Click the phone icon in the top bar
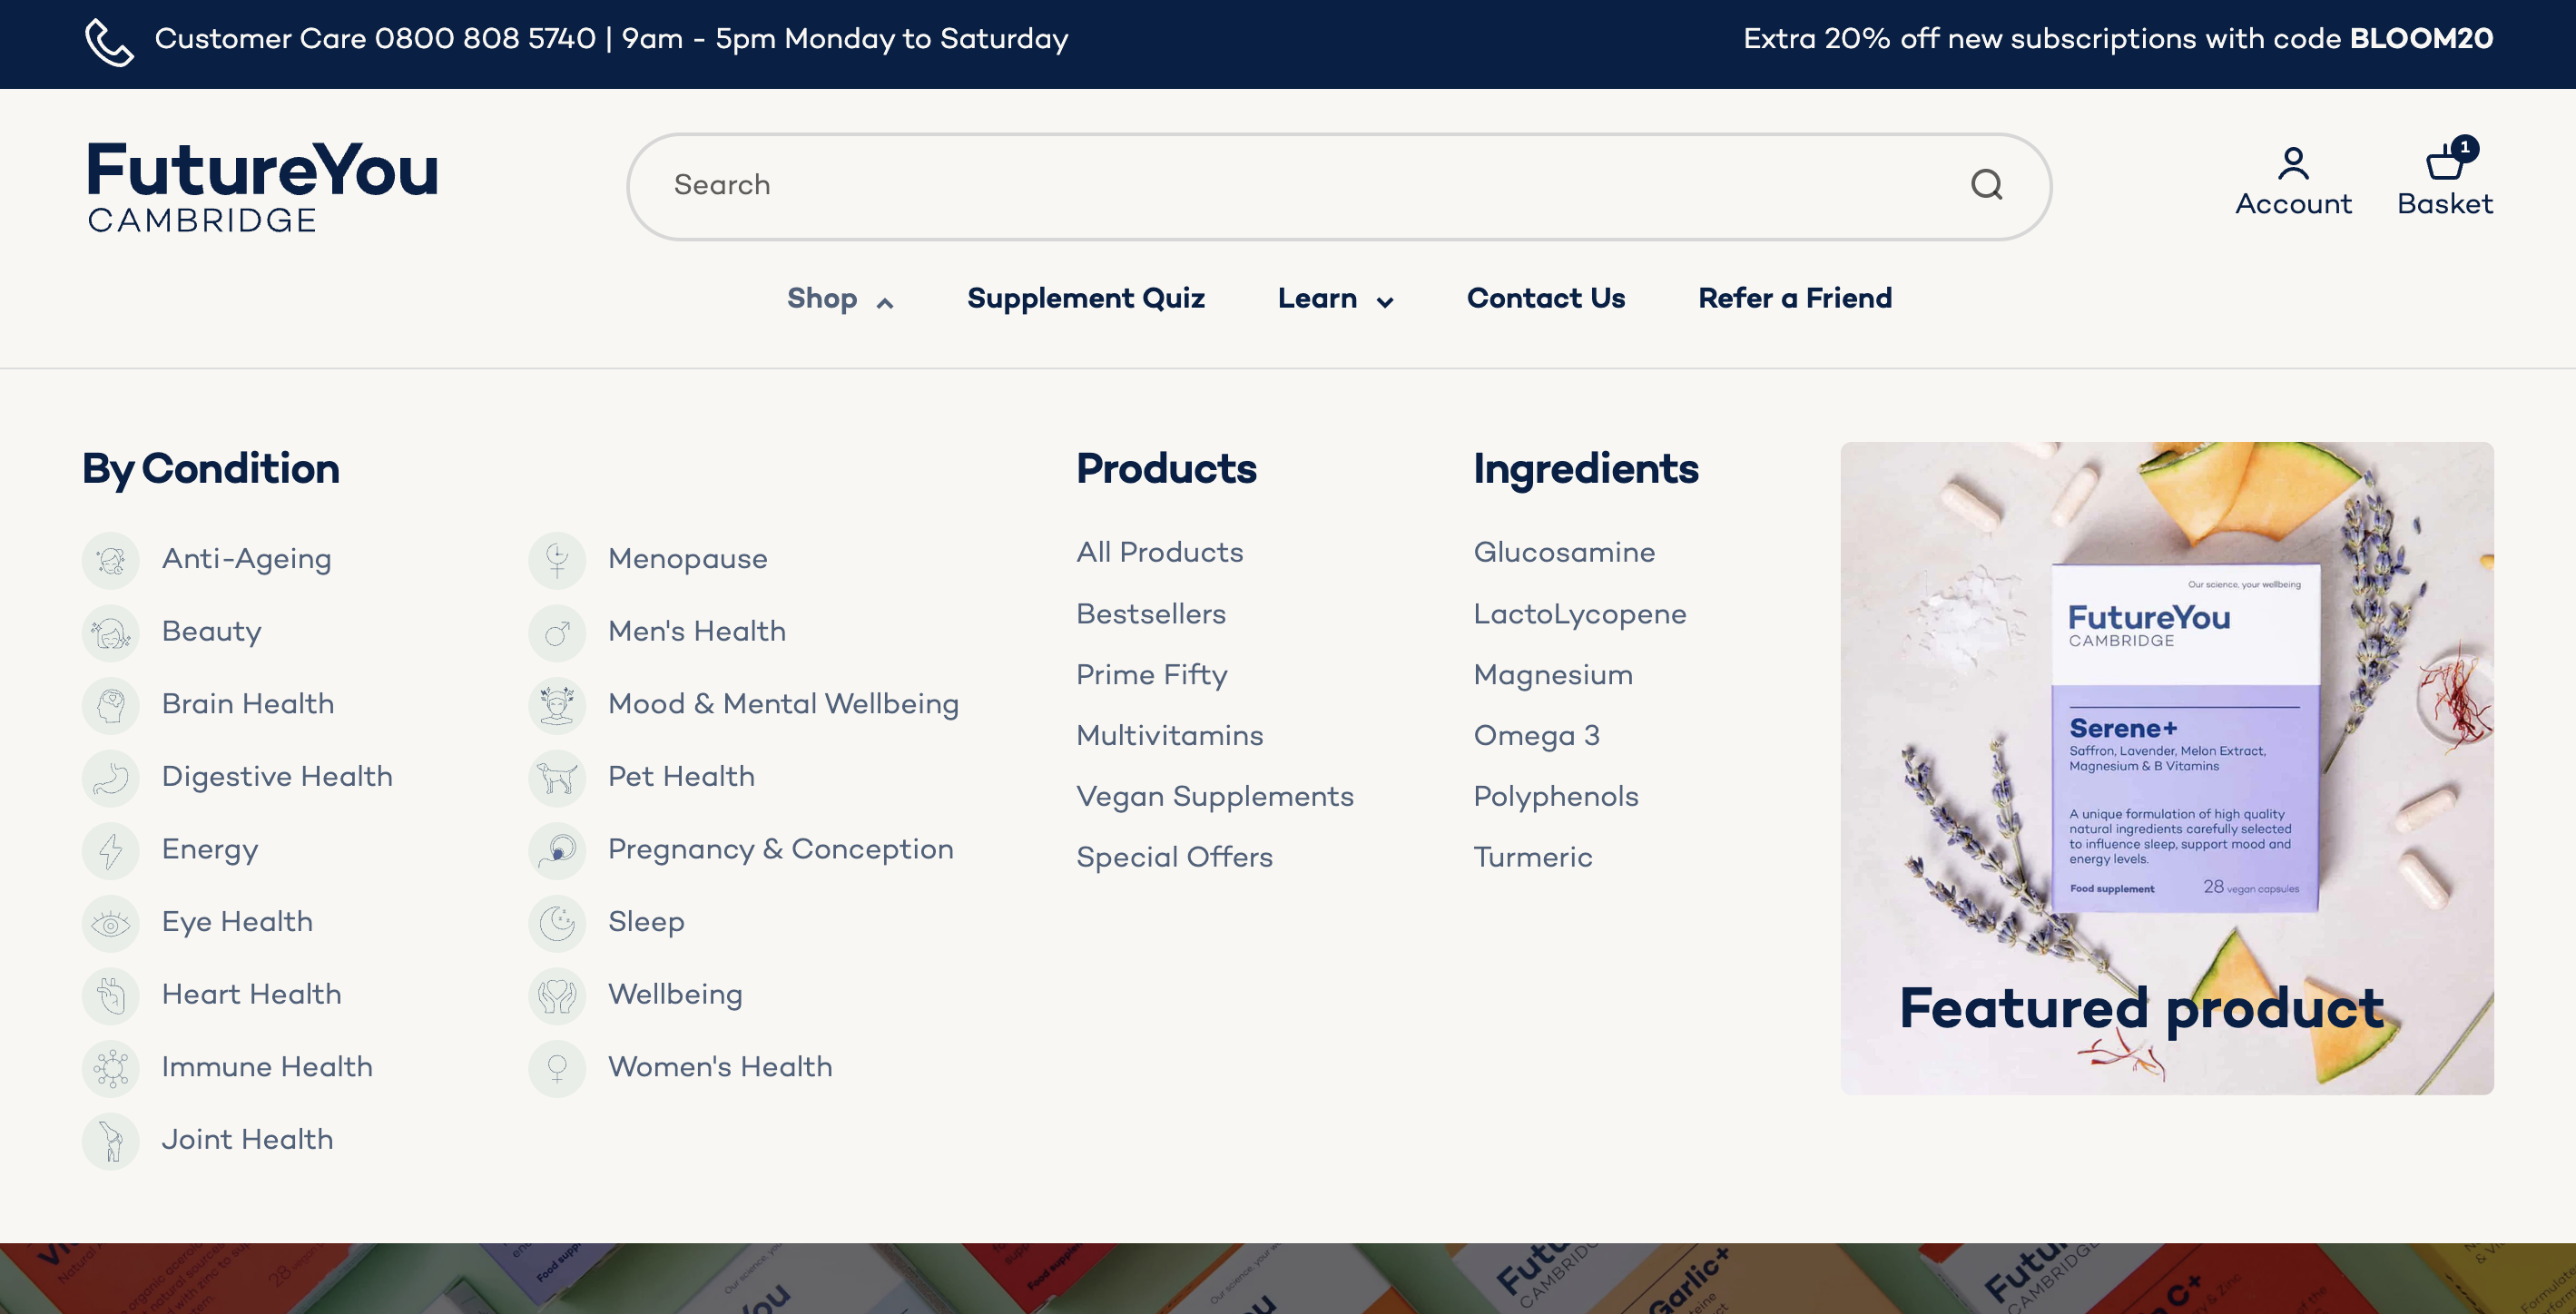The width and height of the screenshot is (2576, 1314). pos(108,42)
